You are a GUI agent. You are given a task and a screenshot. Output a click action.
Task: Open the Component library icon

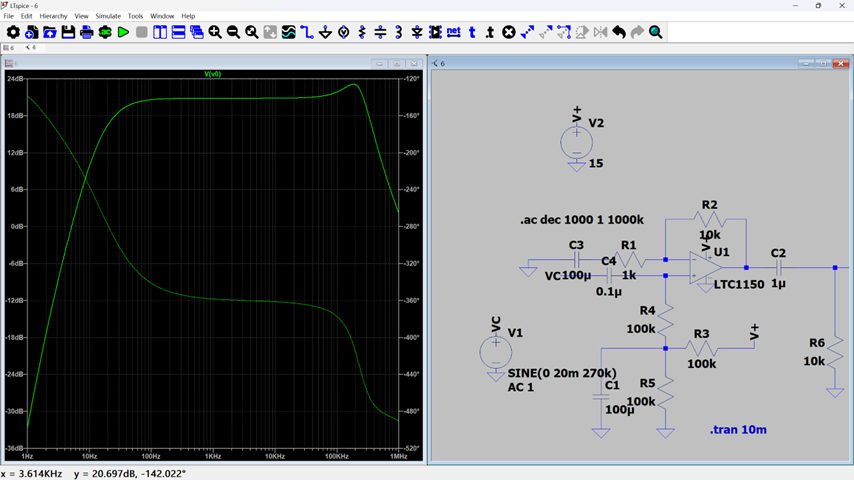[435, 32]
